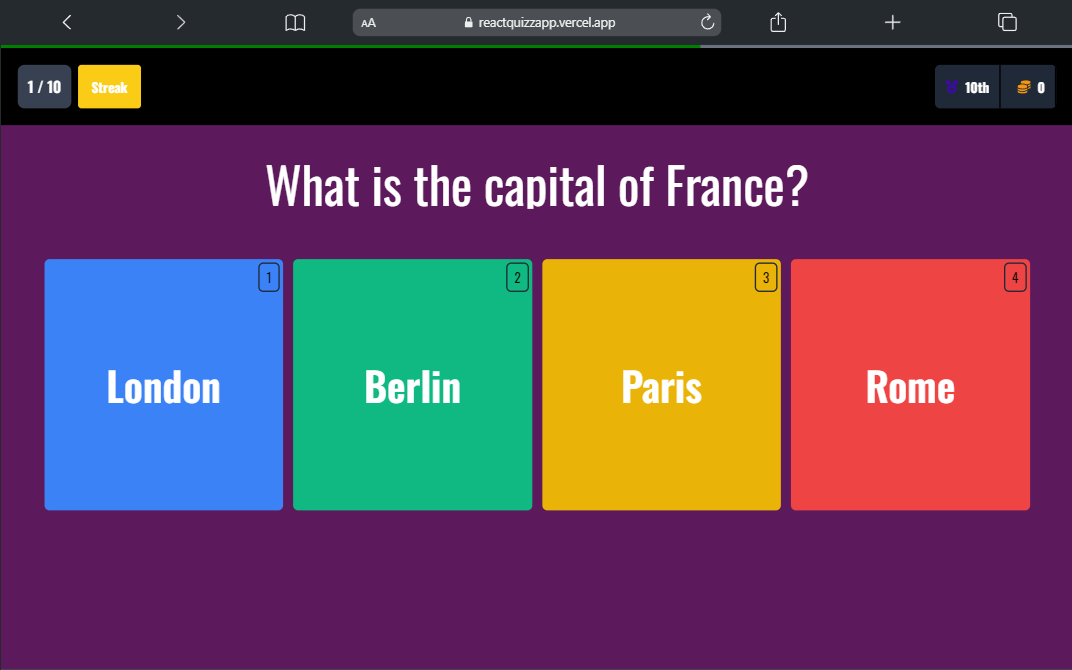Open the AA page settings menu
The image size is (1072, 670).
[369, 22]
